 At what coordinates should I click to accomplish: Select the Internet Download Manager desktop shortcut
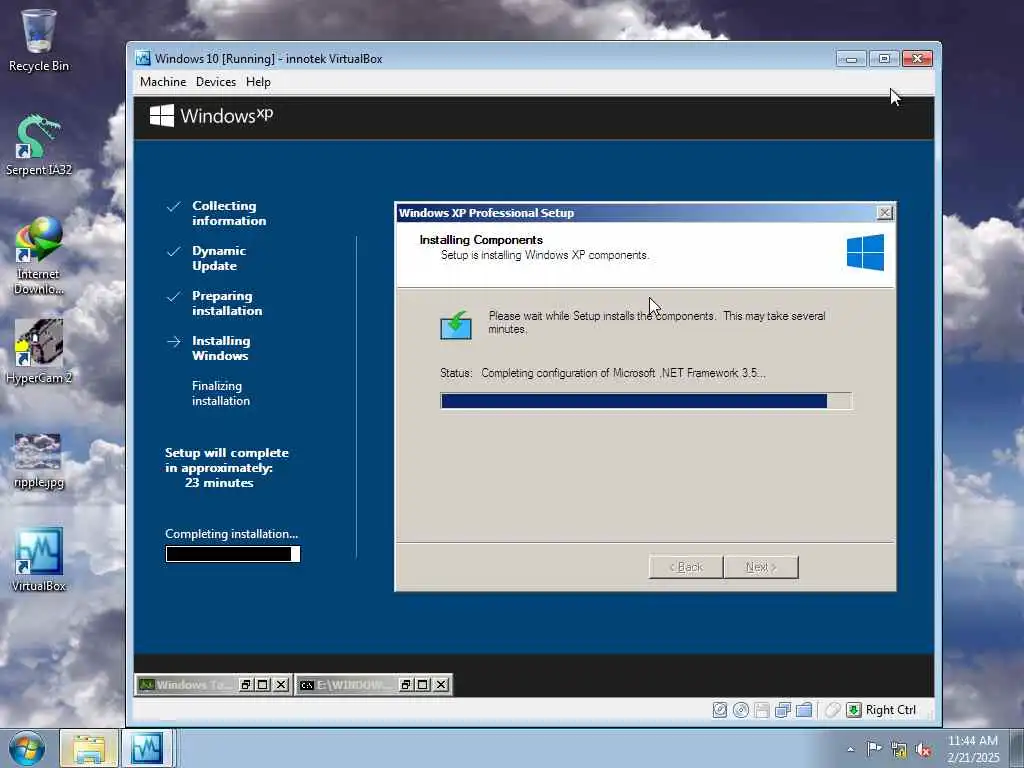(x=39, y=256)
